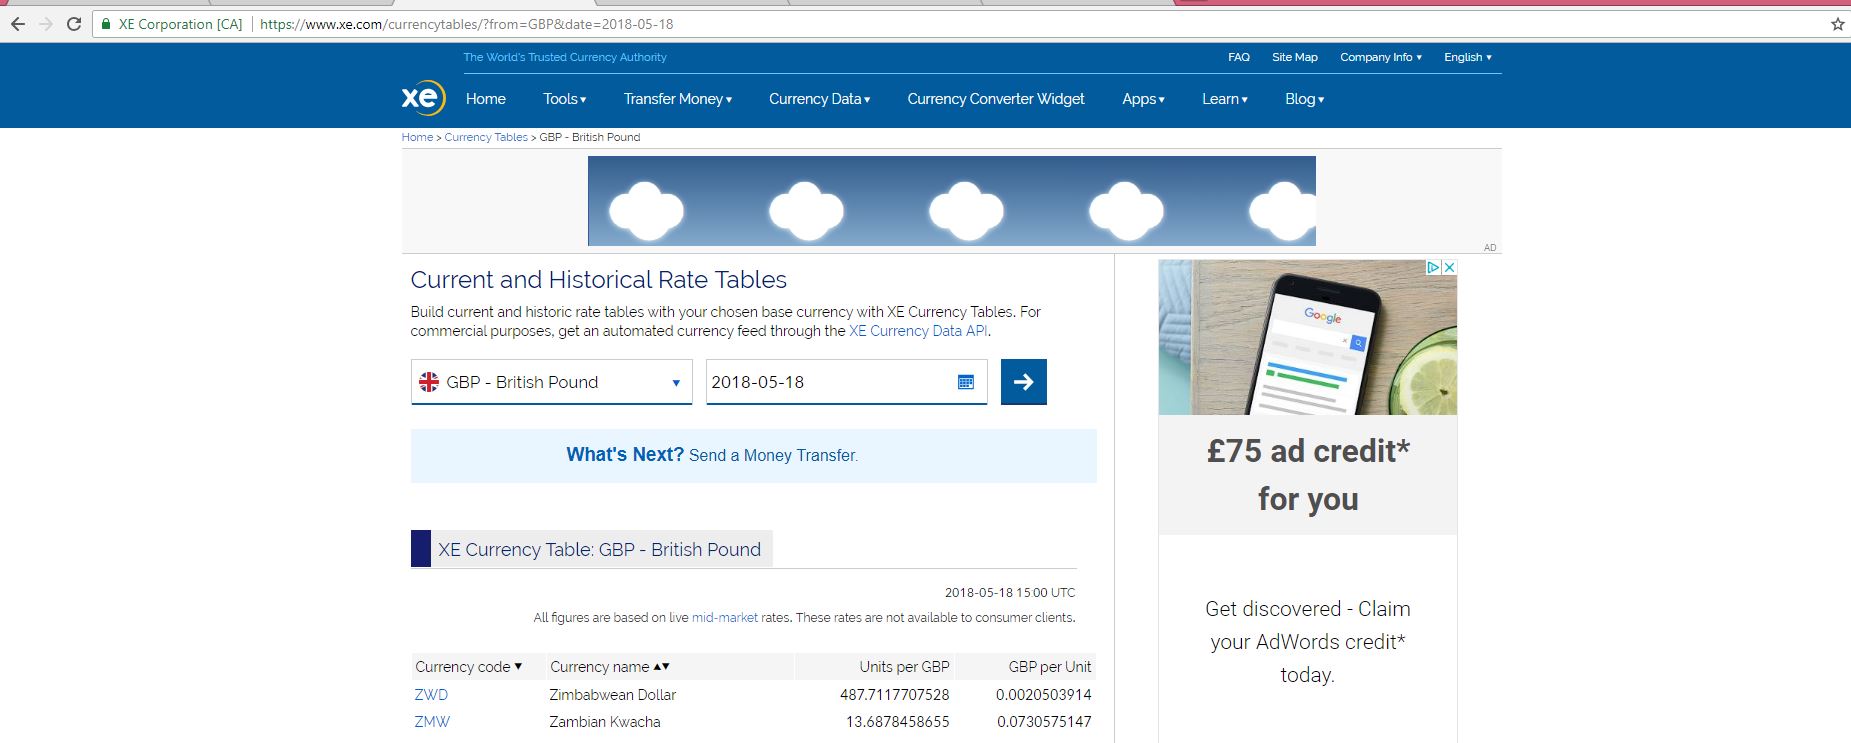Expand the Tools menu

pyautogui.click(x=565, y=99)
